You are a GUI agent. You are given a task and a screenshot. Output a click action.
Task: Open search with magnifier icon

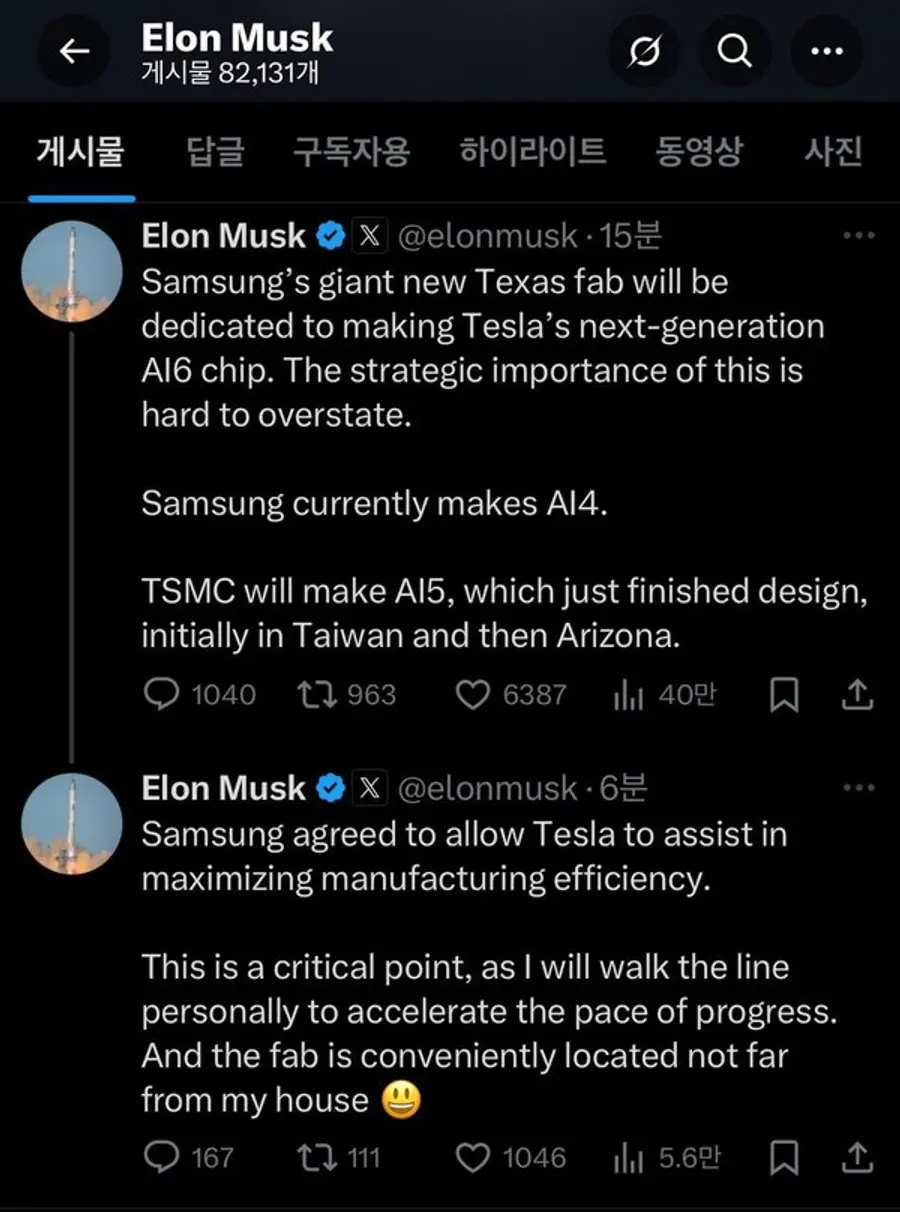(735, 52)
